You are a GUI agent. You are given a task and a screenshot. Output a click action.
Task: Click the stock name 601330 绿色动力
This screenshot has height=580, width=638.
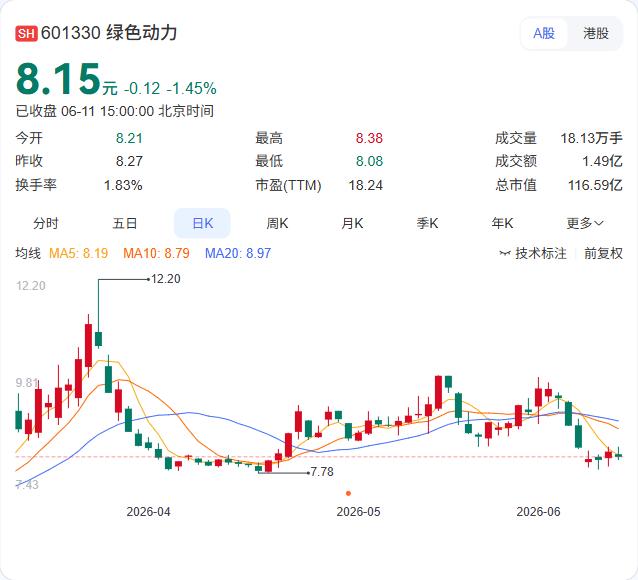pos(109,33)
